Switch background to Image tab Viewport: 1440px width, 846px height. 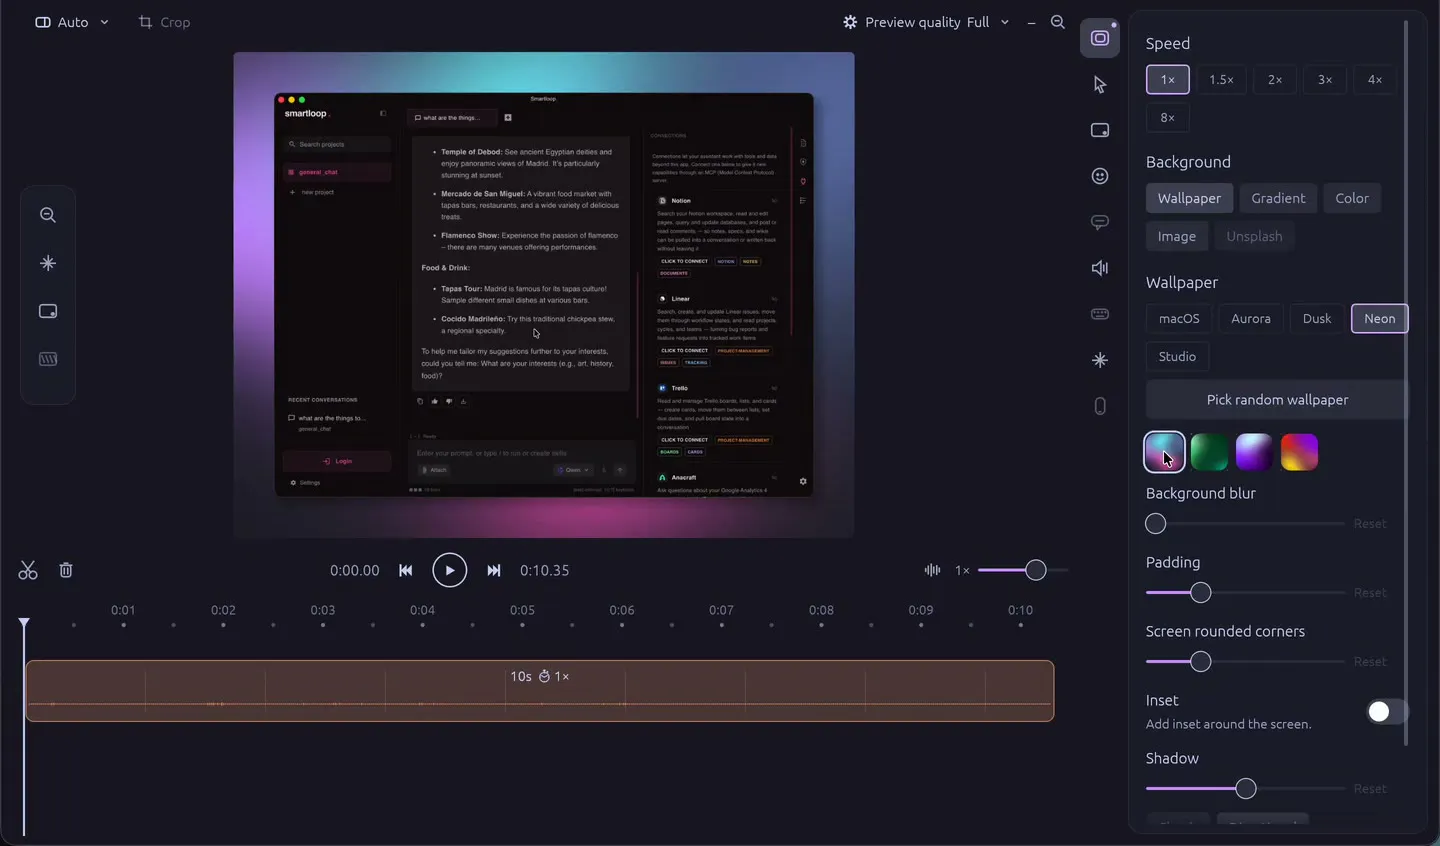tap(1177, 236)
